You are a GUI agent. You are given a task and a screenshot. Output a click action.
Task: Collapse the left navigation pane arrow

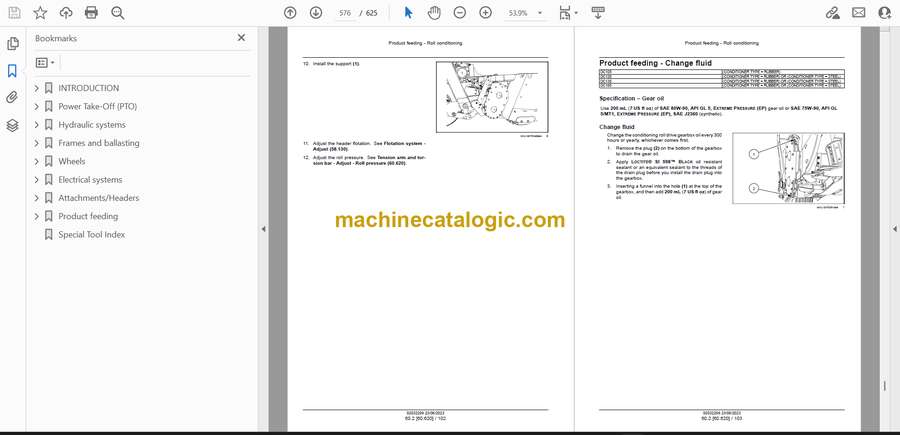[x=263, y=229]
